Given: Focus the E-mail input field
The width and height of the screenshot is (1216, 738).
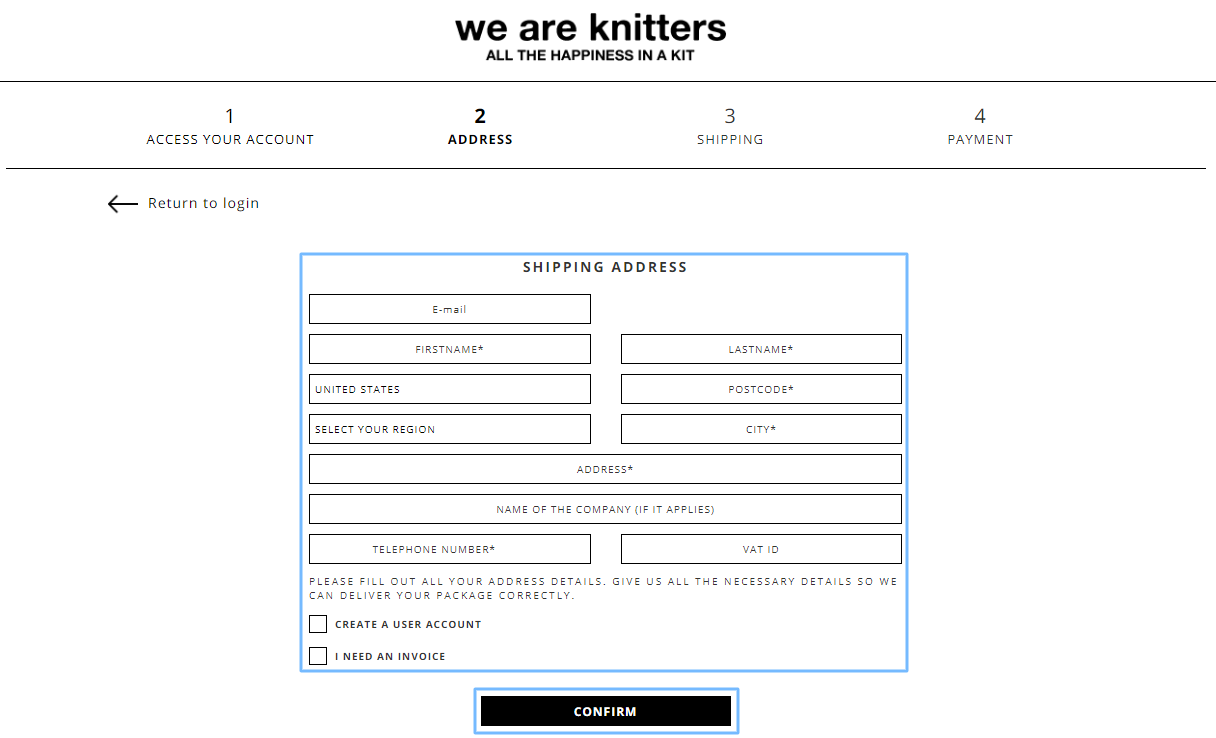Looking at the screenshot, I should [x=450, y=309].
